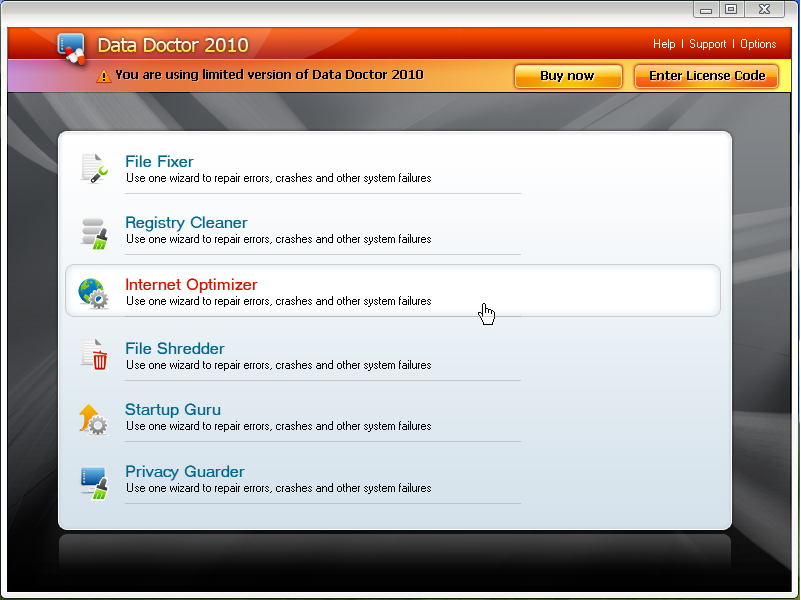Click the Internet Optimizer globe gear icon
The height and width of the screenshot is (600, 801).
[93, 293]
